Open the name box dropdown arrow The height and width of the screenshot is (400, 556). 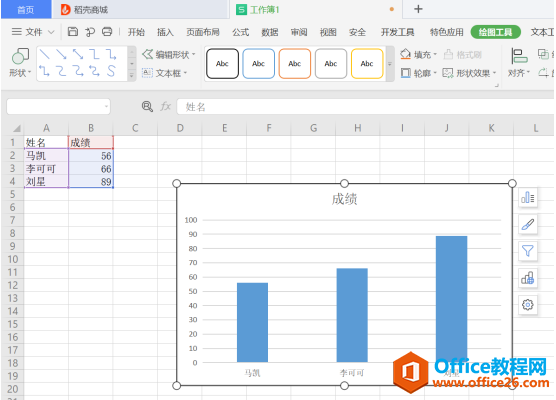[106, 106]
